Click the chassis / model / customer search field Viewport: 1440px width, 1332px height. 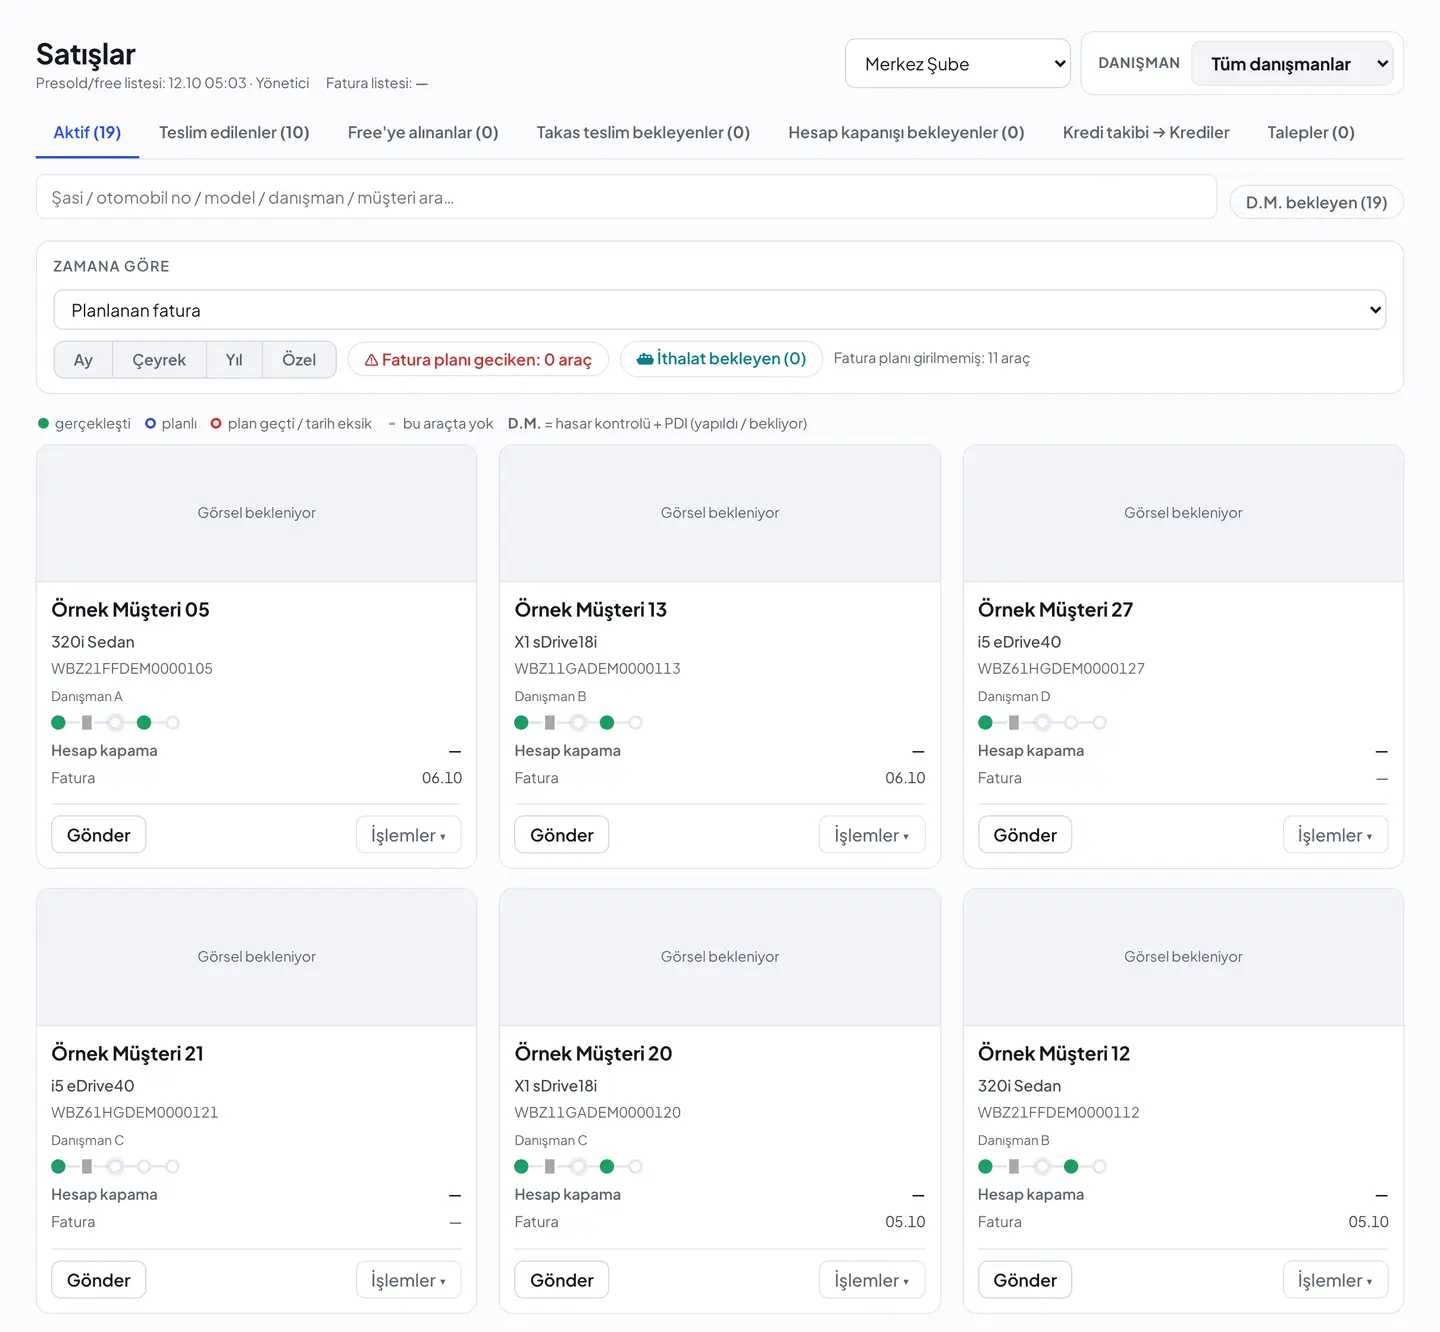click(x=626, y=197)
